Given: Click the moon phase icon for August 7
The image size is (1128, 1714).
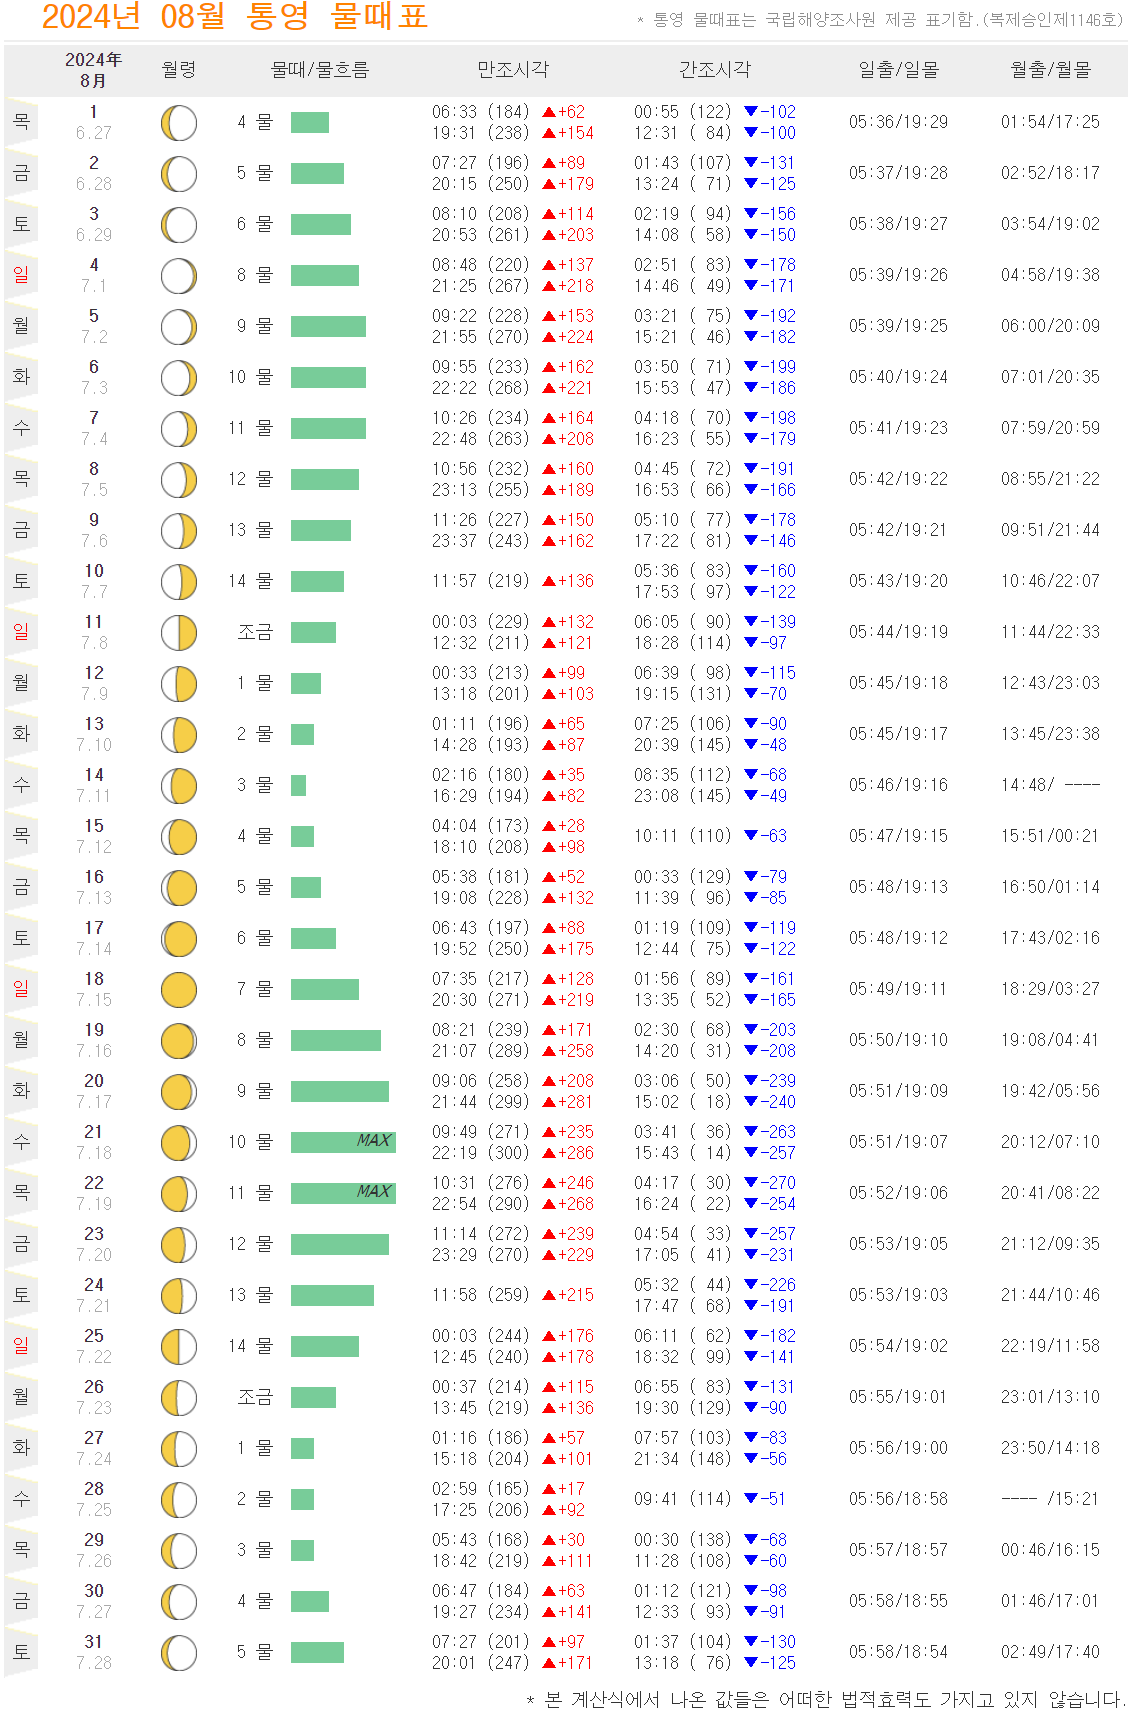Looking at the screenshot, I should click(x=179, y=429).
